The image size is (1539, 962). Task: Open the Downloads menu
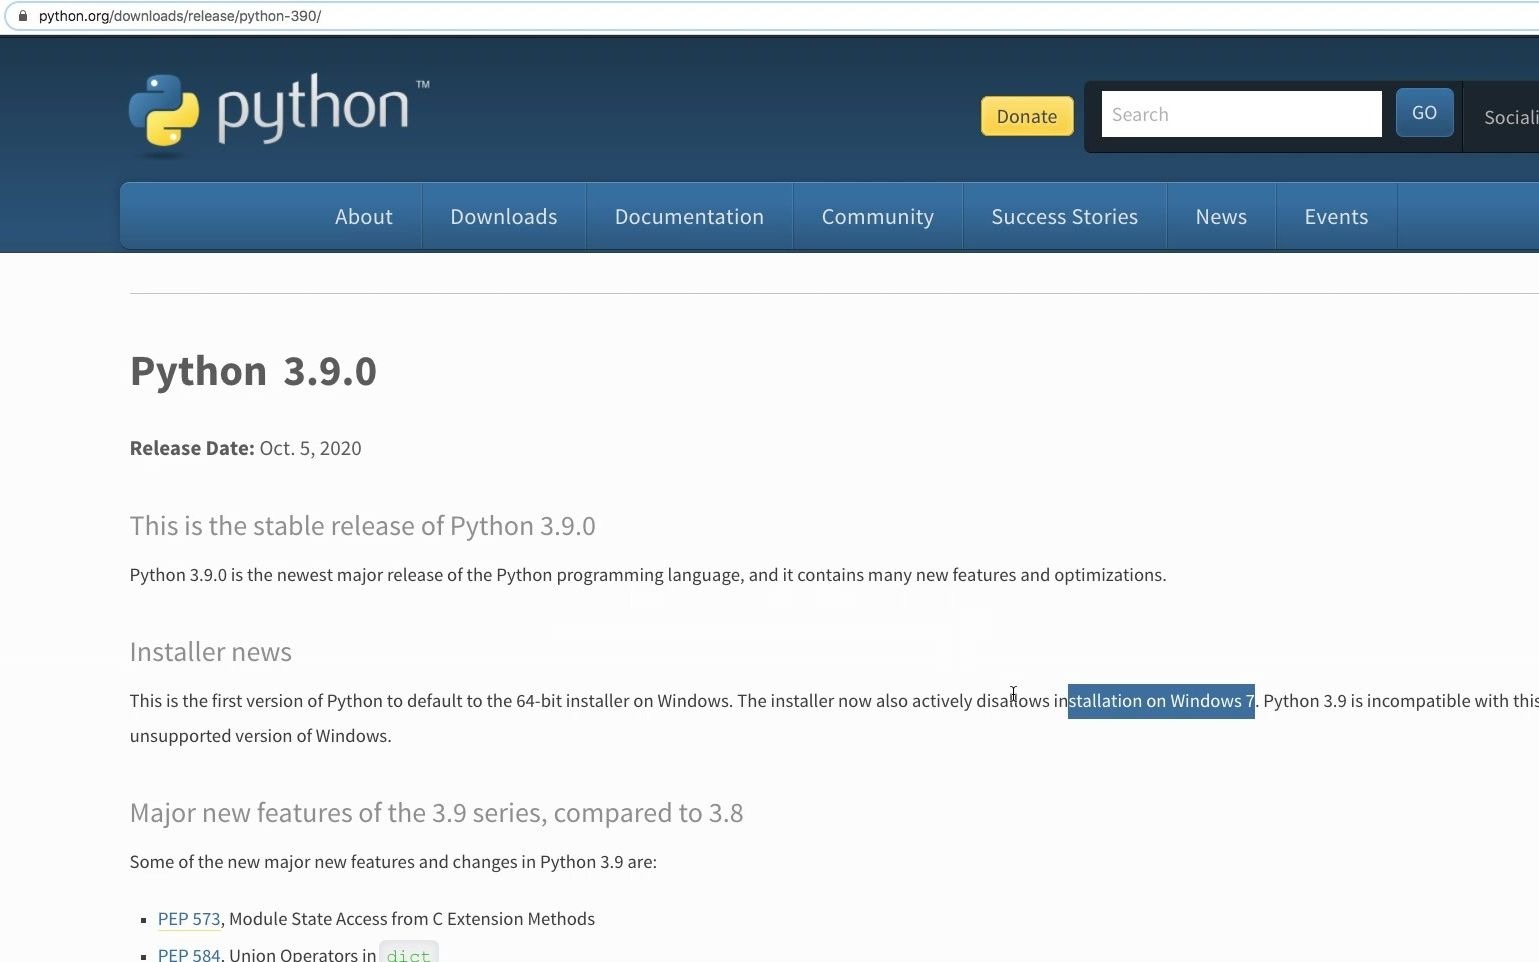click(504, 216)
